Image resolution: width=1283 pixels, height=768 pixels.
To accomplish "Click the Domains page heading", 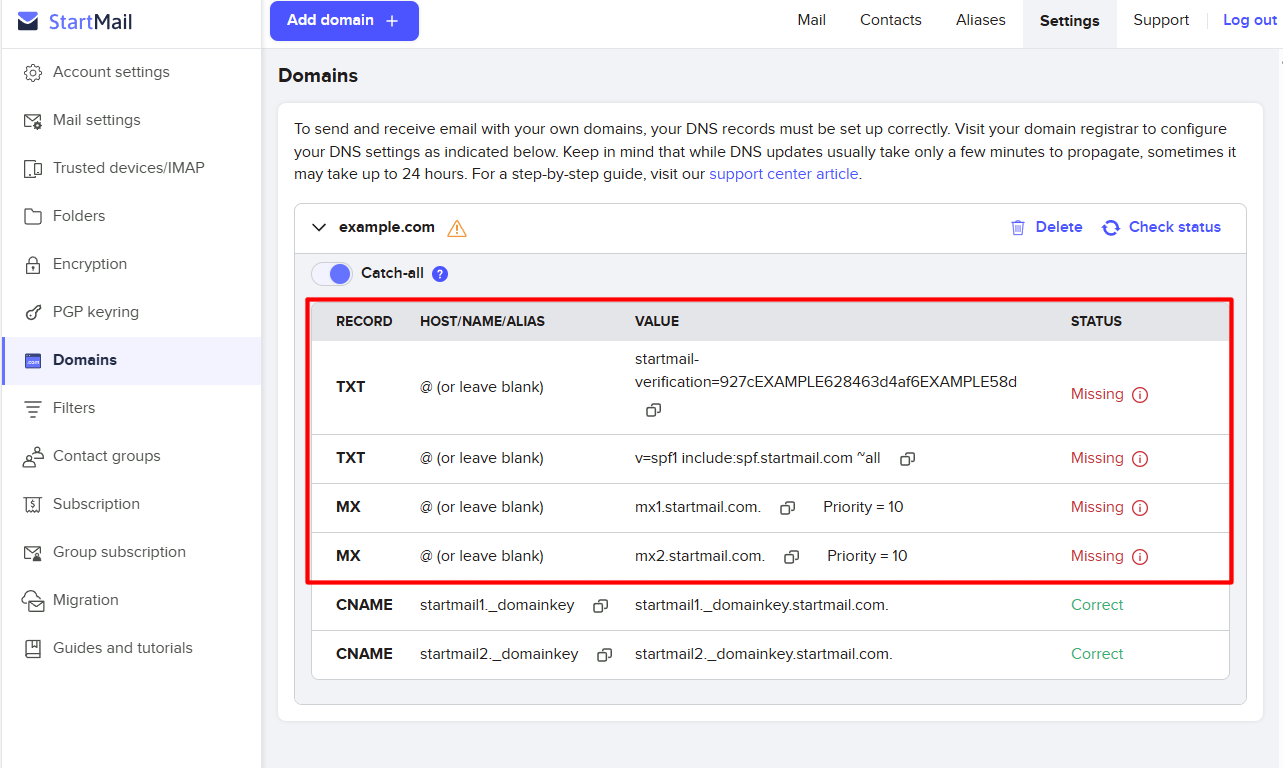I will 318,75.
